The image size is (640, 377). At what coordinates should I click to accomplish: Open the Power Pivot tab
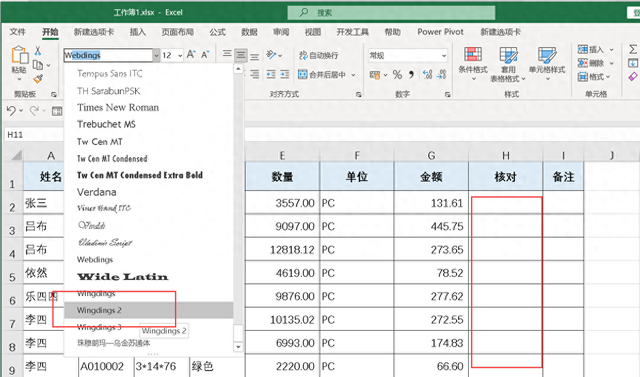(440, 32)
